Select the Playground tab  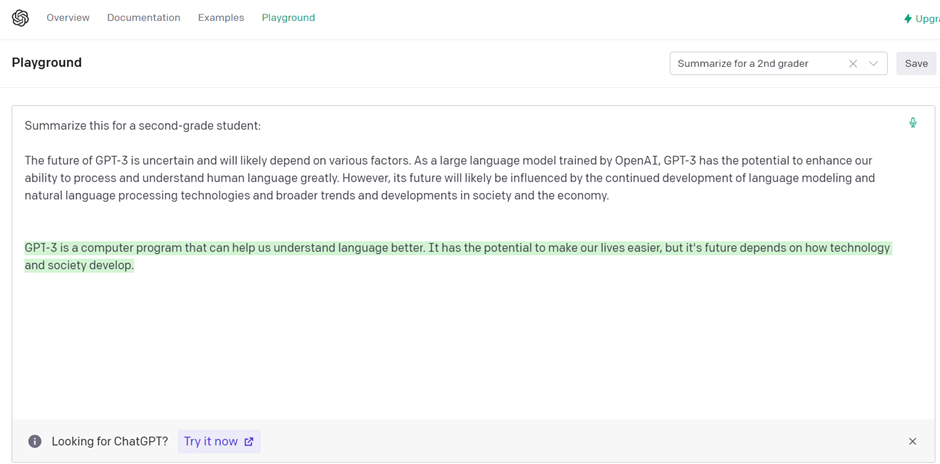[288, 18]
